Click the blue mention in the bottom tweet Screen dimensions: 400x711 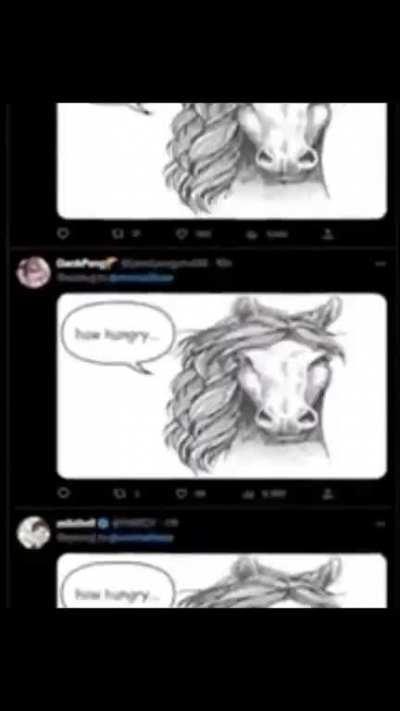click(141, 538)
